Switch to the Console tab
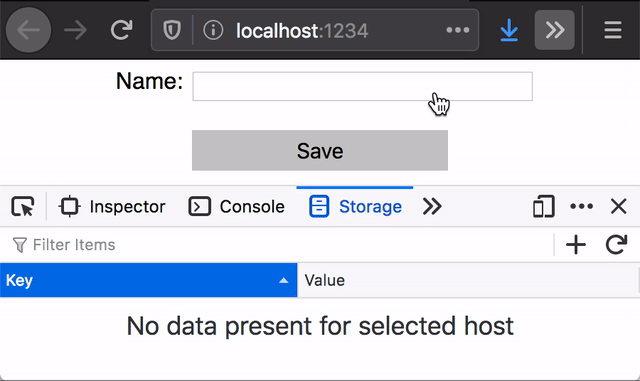The height and width of the screenshot is (381, 640). 236,207
